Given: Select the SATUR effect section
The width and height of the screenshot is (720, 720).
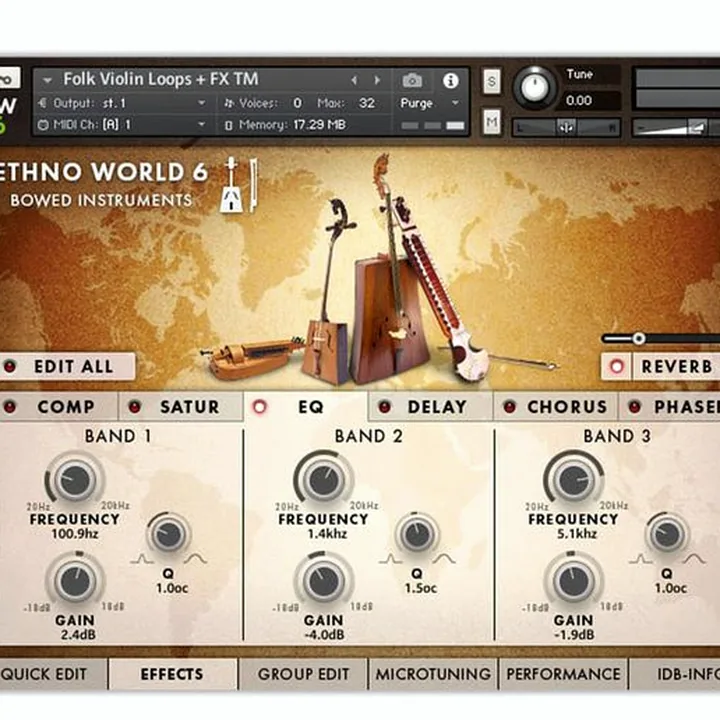Looking at the screenshot, I should click(x=180, y=406).
